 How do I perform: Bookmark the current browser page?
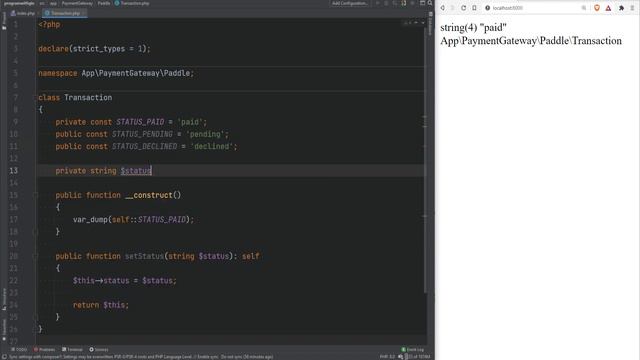474,8
